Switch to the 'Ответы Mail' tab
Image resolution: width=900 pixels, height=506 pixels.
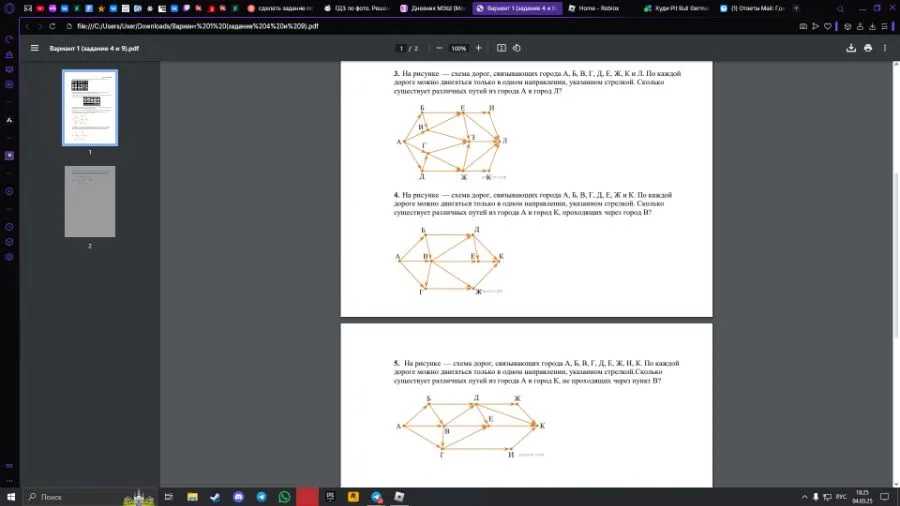(752, 9)
